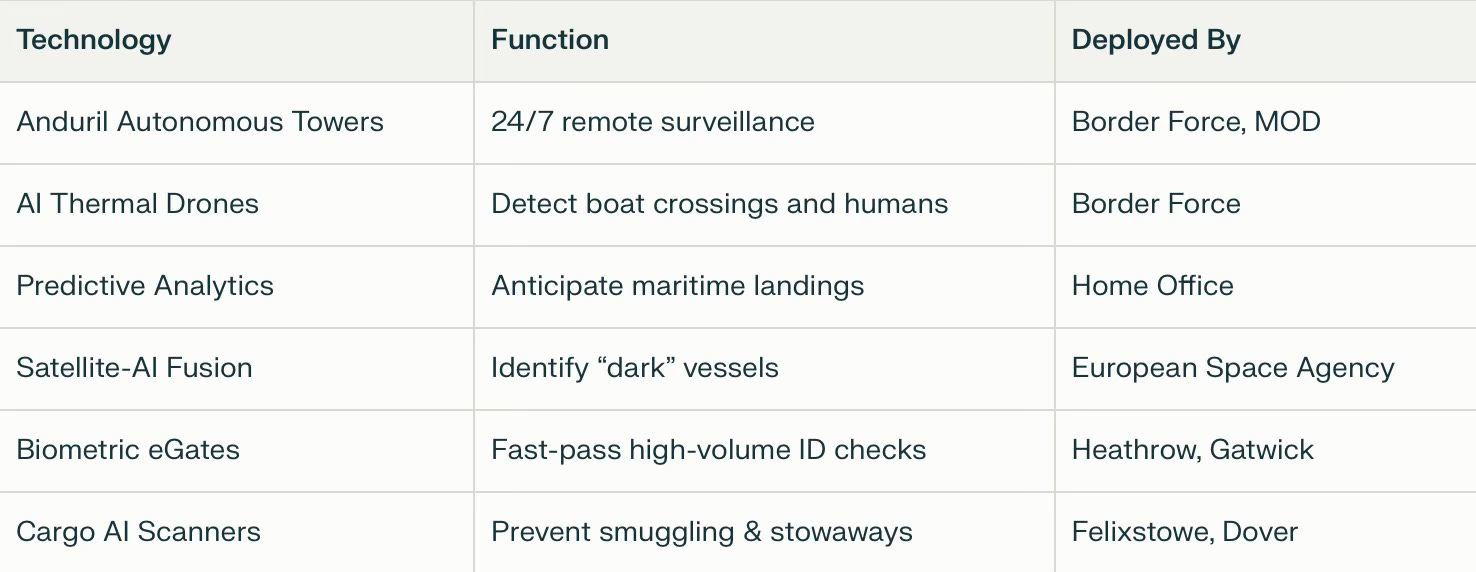Click Anticipate maritime landings cell
Screen dimensions: 1476x572
pyautogui.click(x=764, y=287)
